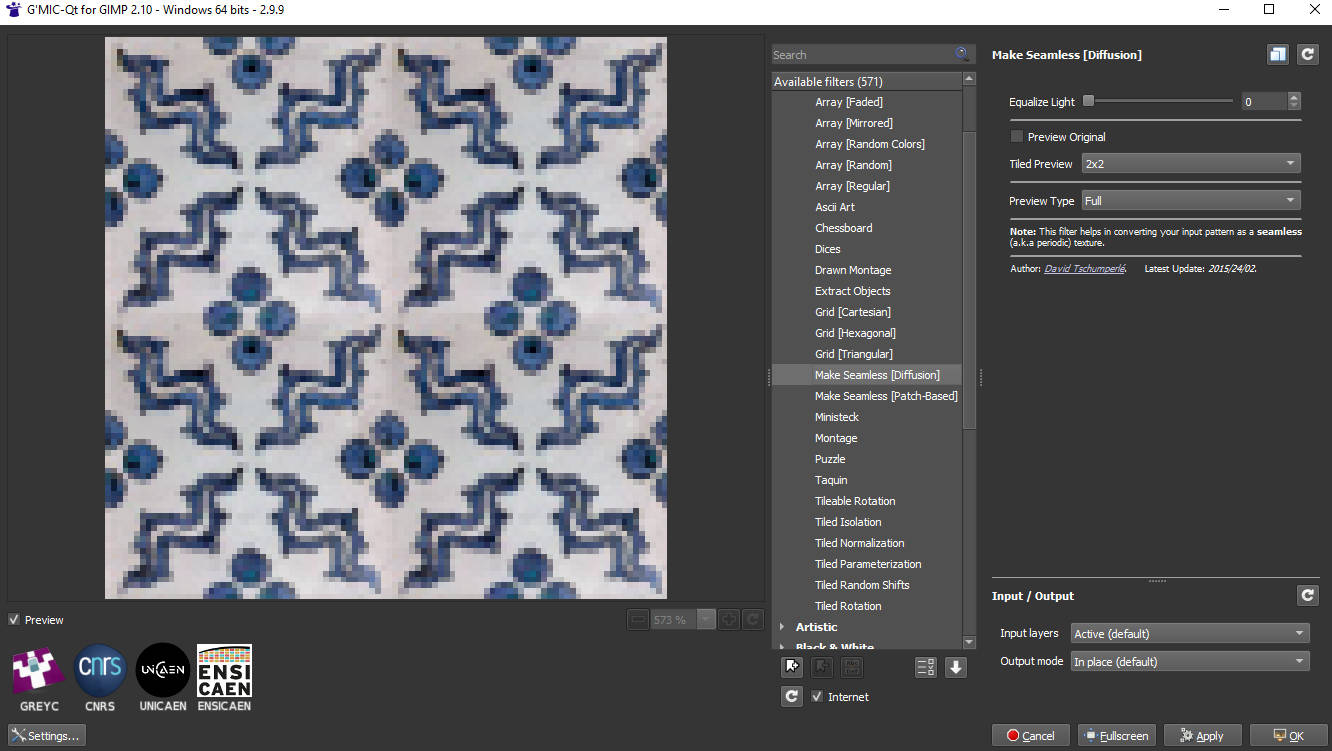Follow the David Tschumperlé author link

tap(1084, 269)
